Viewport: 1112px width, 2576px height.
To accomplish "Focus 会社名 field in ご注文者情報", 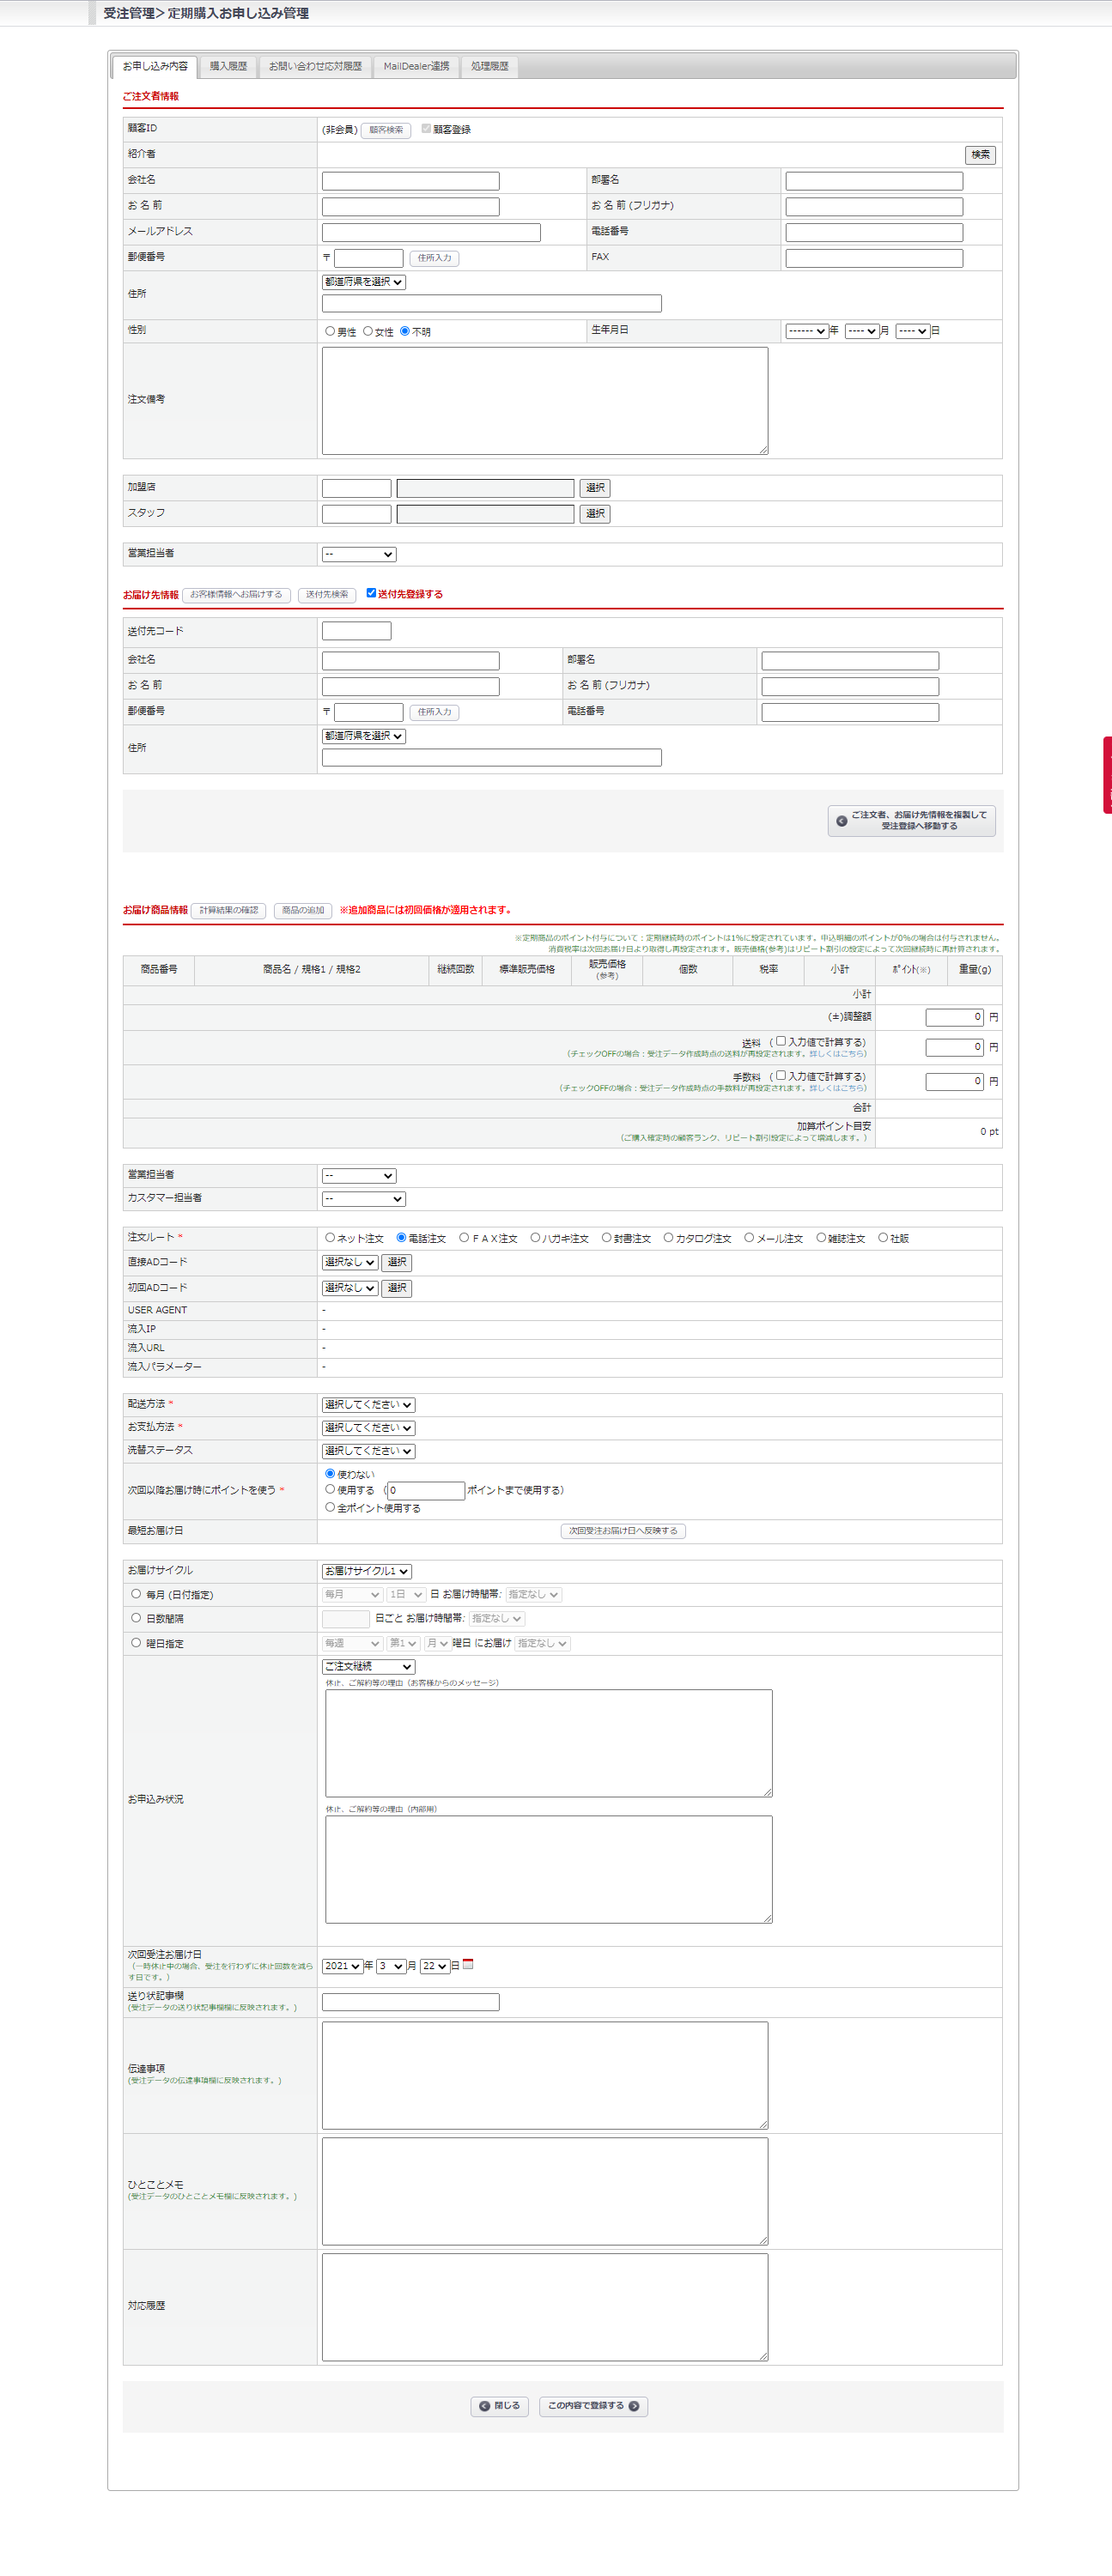I will (411, 181).
